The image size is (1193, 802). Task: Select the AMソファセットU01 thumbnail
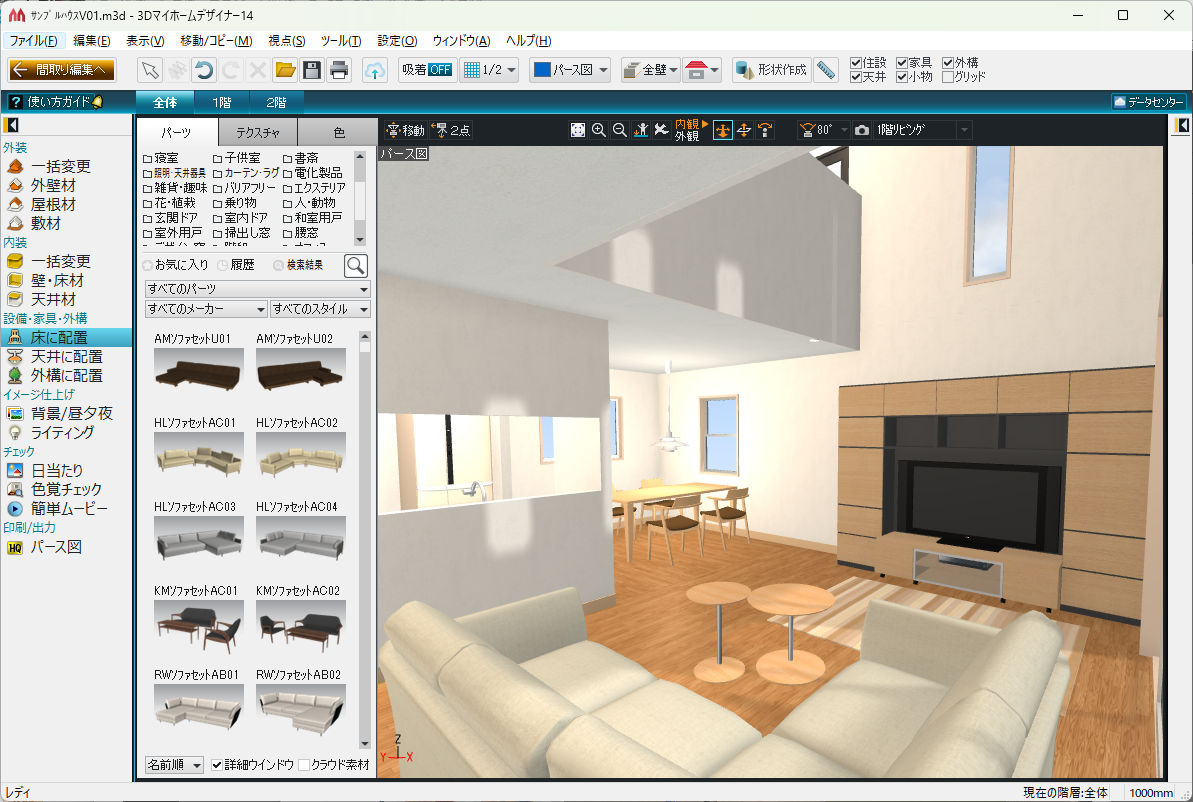pyautogui.click(x=199, y=369)
